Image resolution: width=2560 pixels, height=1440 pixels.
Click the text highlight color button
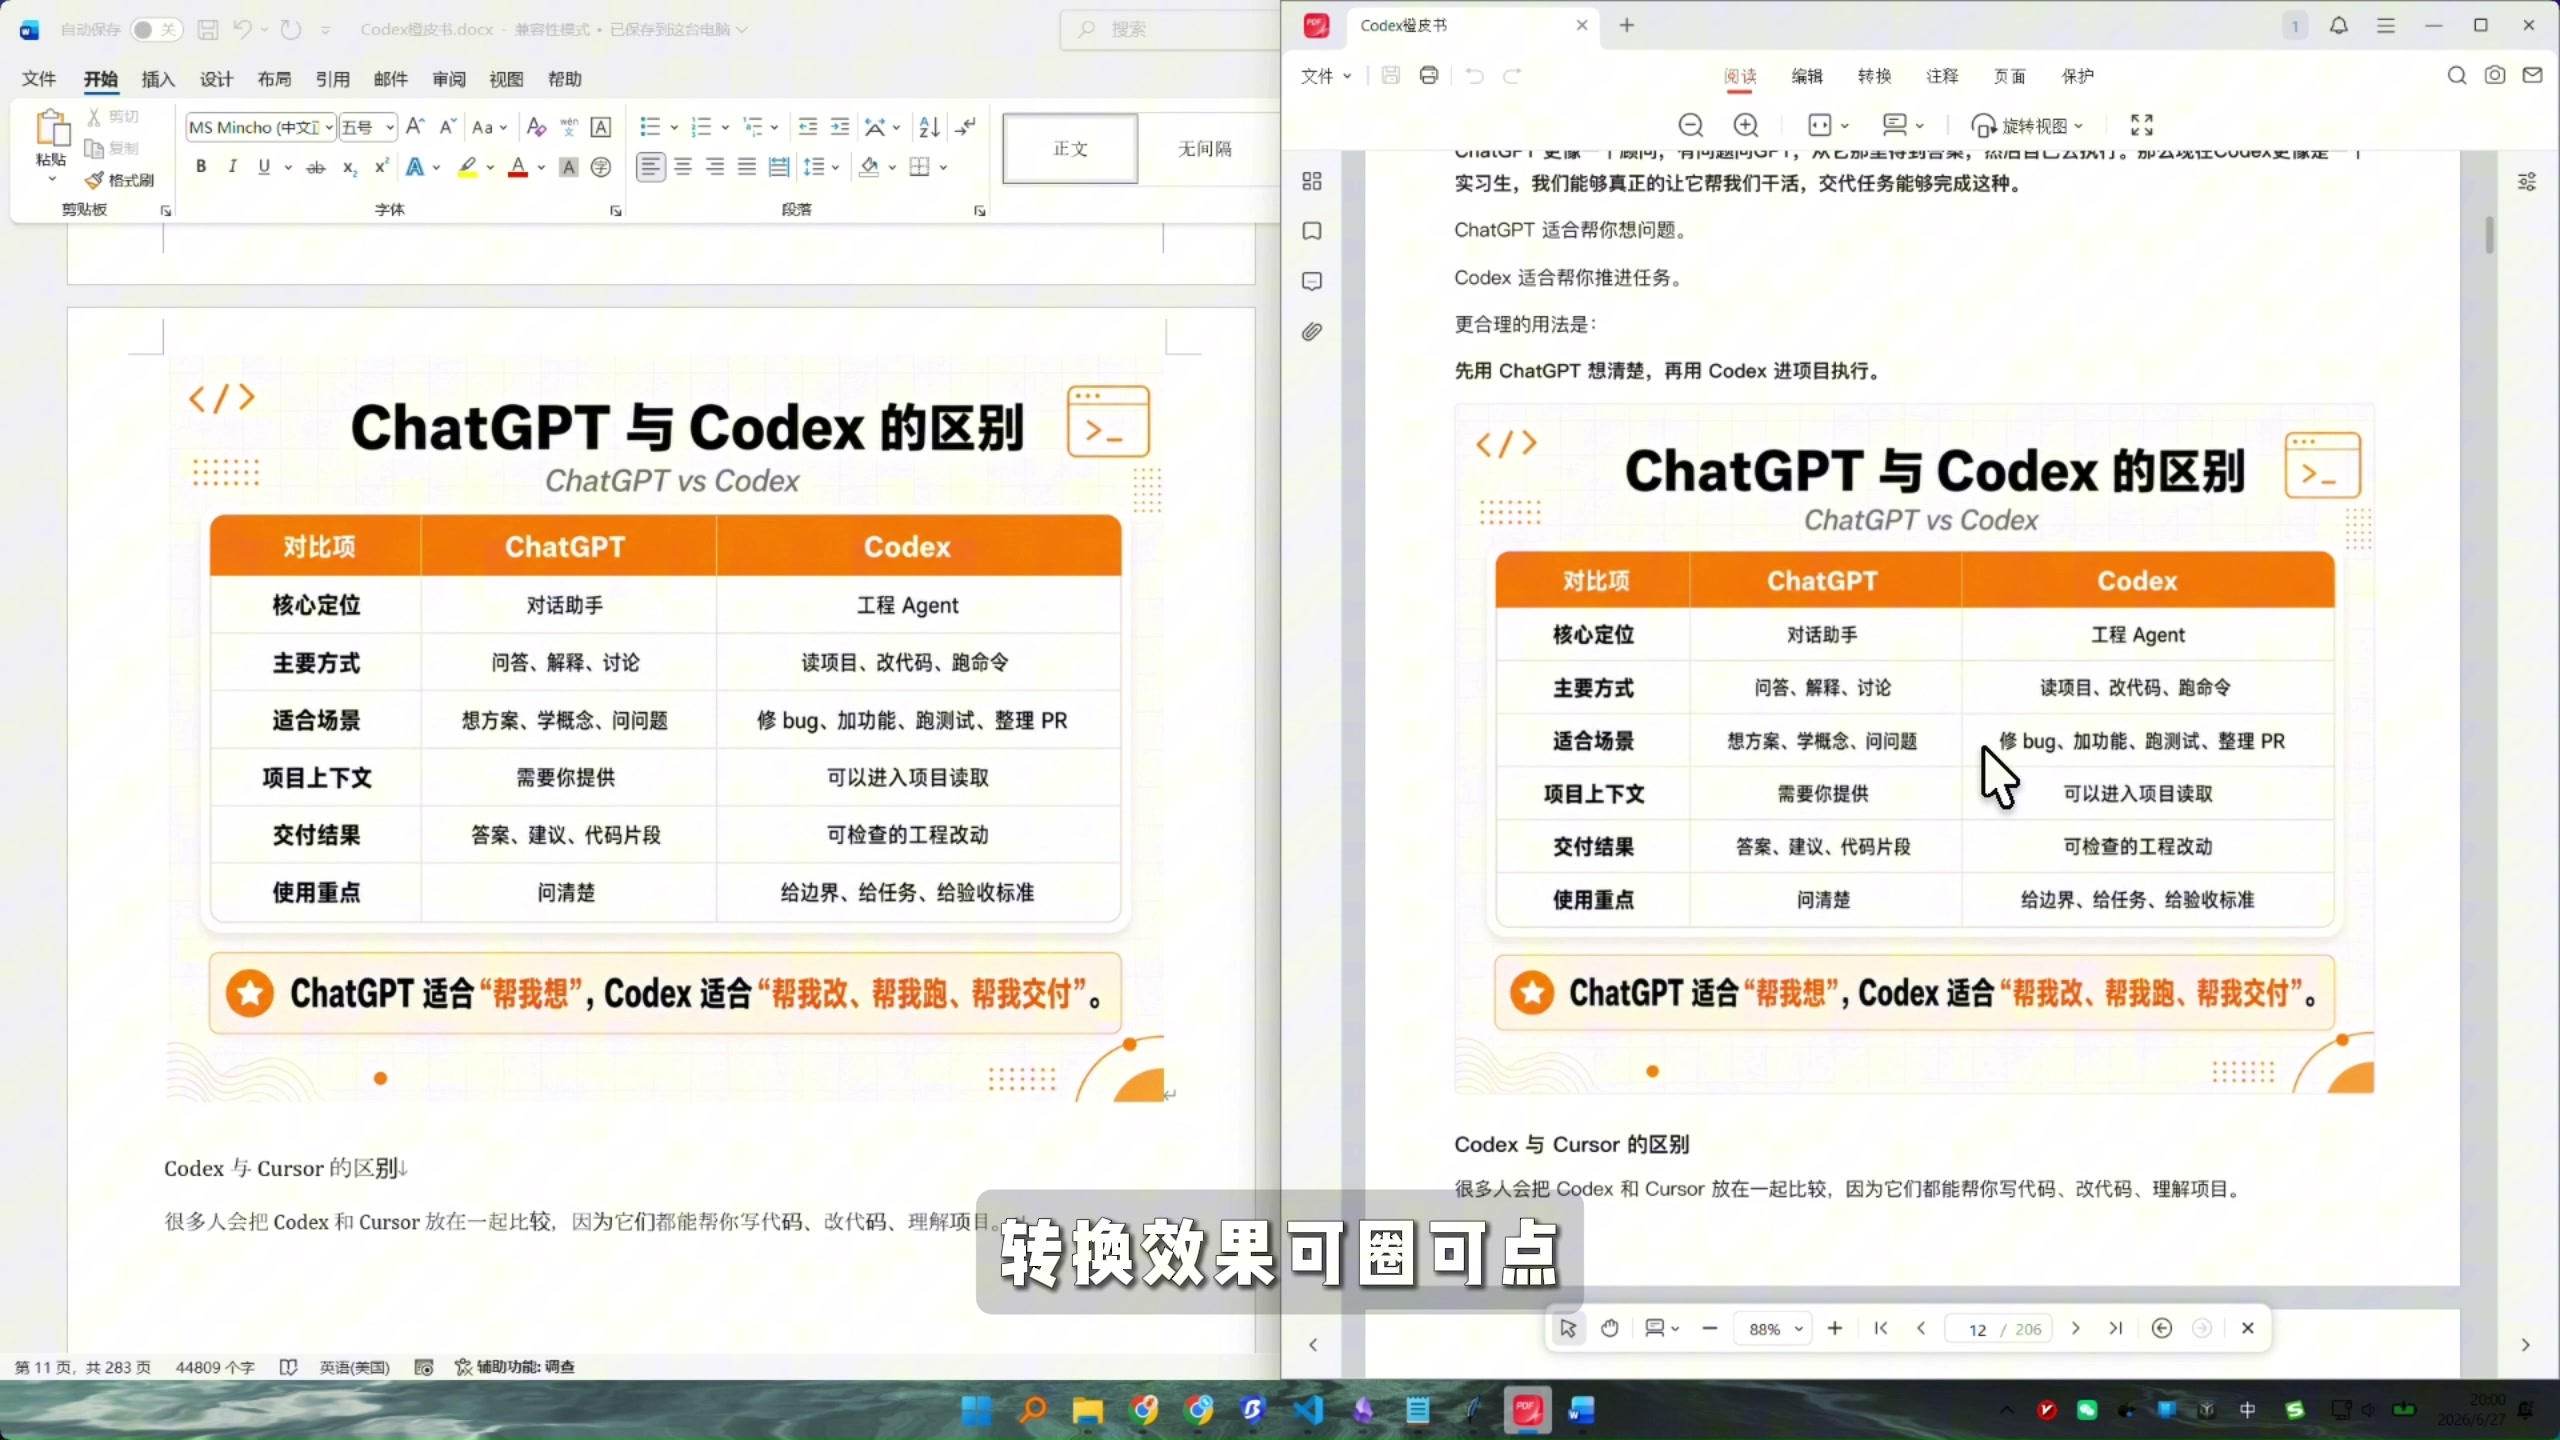pyautogui.click(x=467, y=167)
